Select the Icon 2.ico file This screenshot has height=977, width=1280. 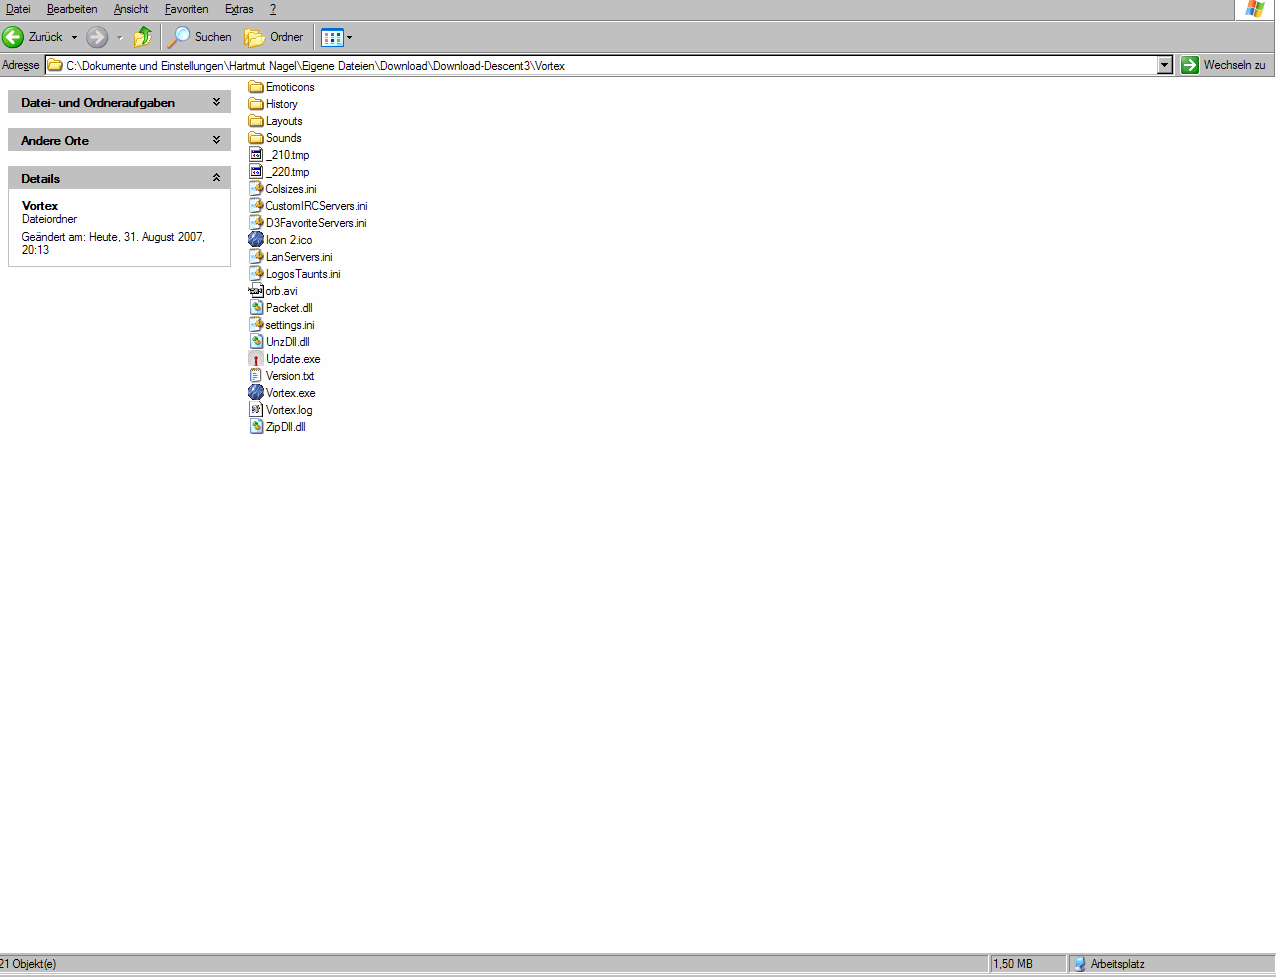(x=288, y=240)
